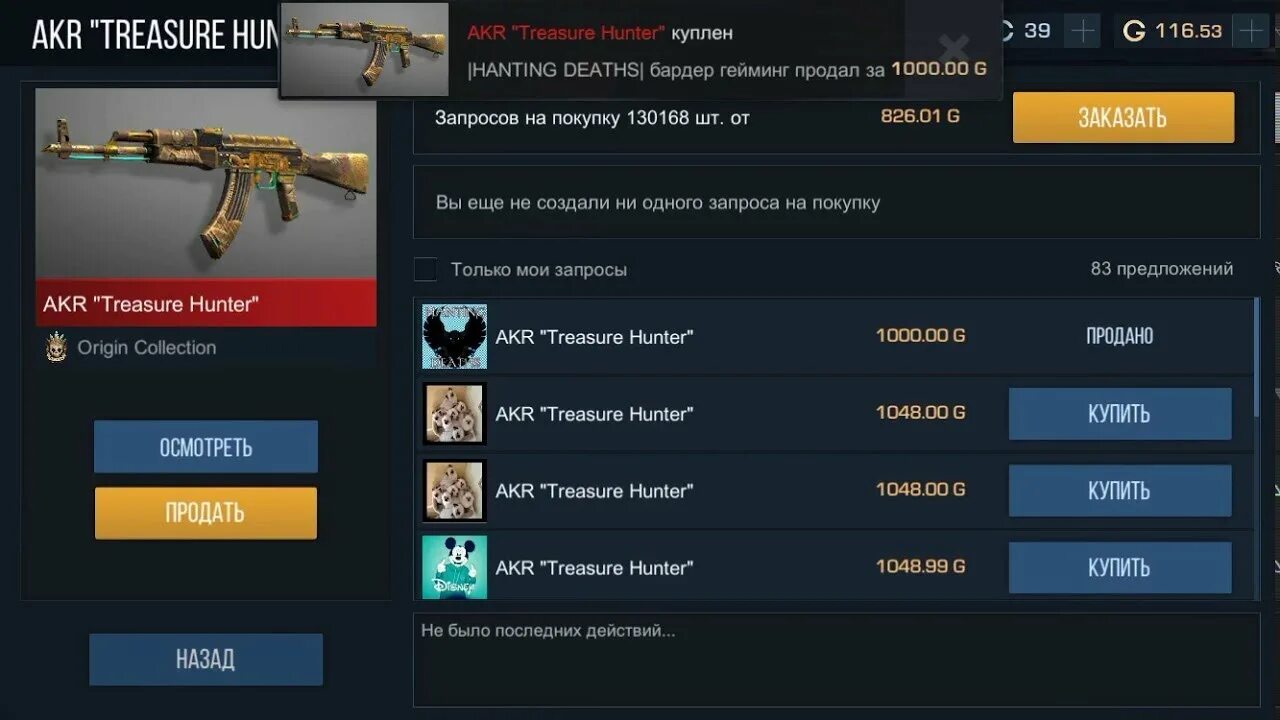Click the gold G currency icon in header
1280x720 pixels.
tap(1134, 31)
